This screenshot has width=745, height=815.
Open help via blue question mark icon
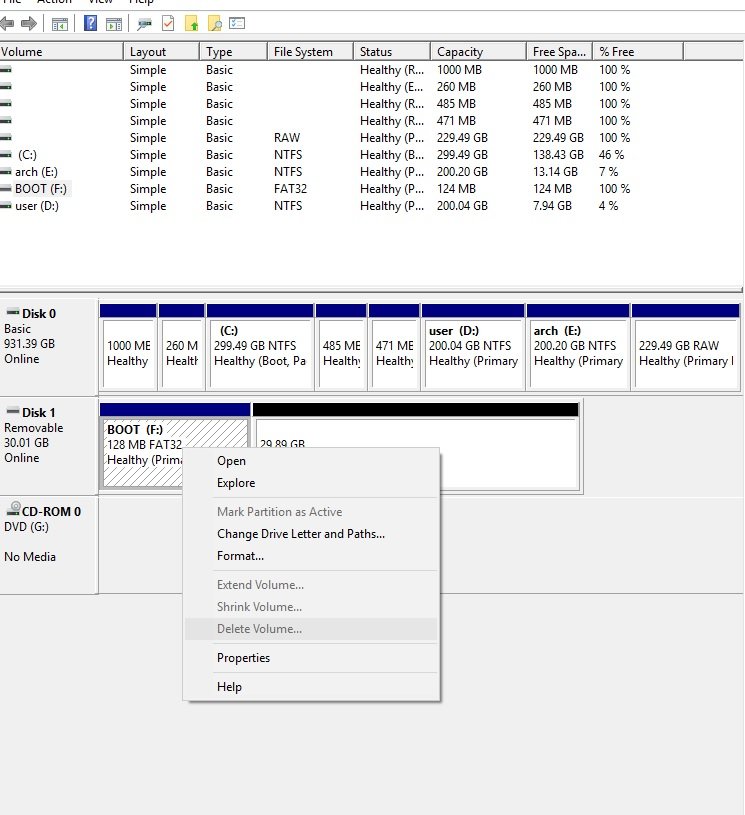tap(90, 23)
